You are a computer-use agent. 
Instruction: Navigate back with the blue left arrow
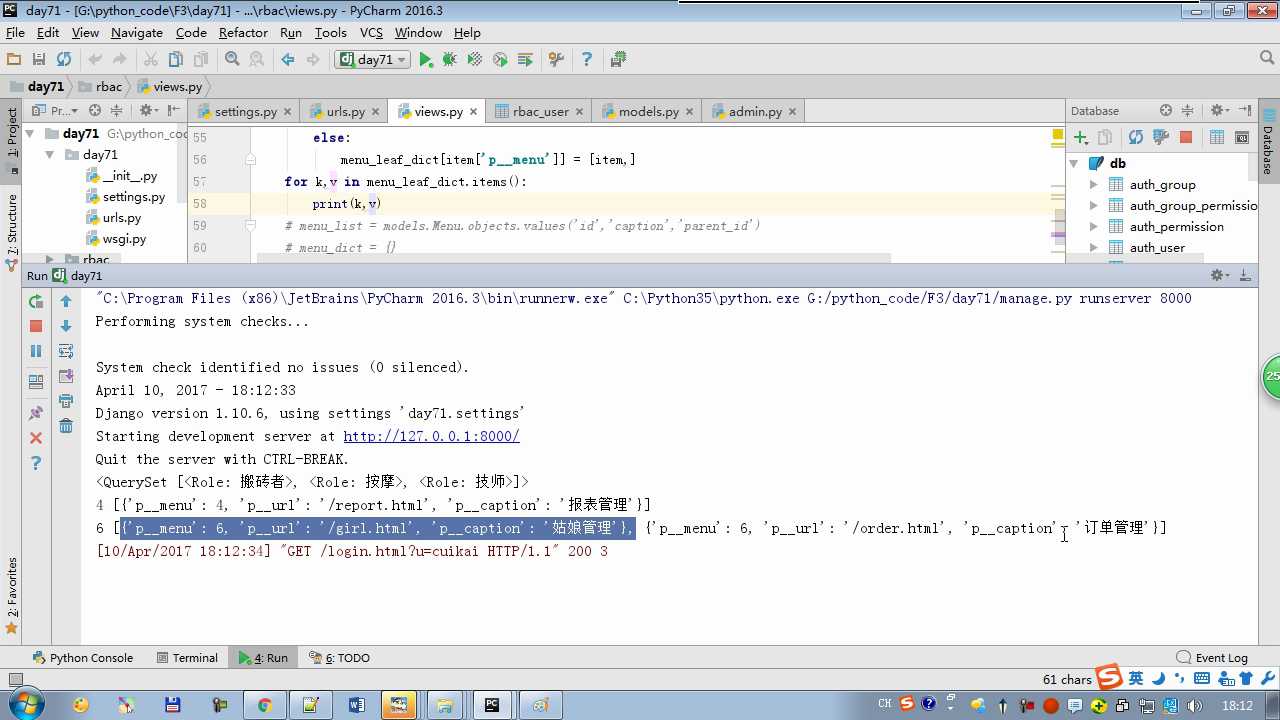288,60
